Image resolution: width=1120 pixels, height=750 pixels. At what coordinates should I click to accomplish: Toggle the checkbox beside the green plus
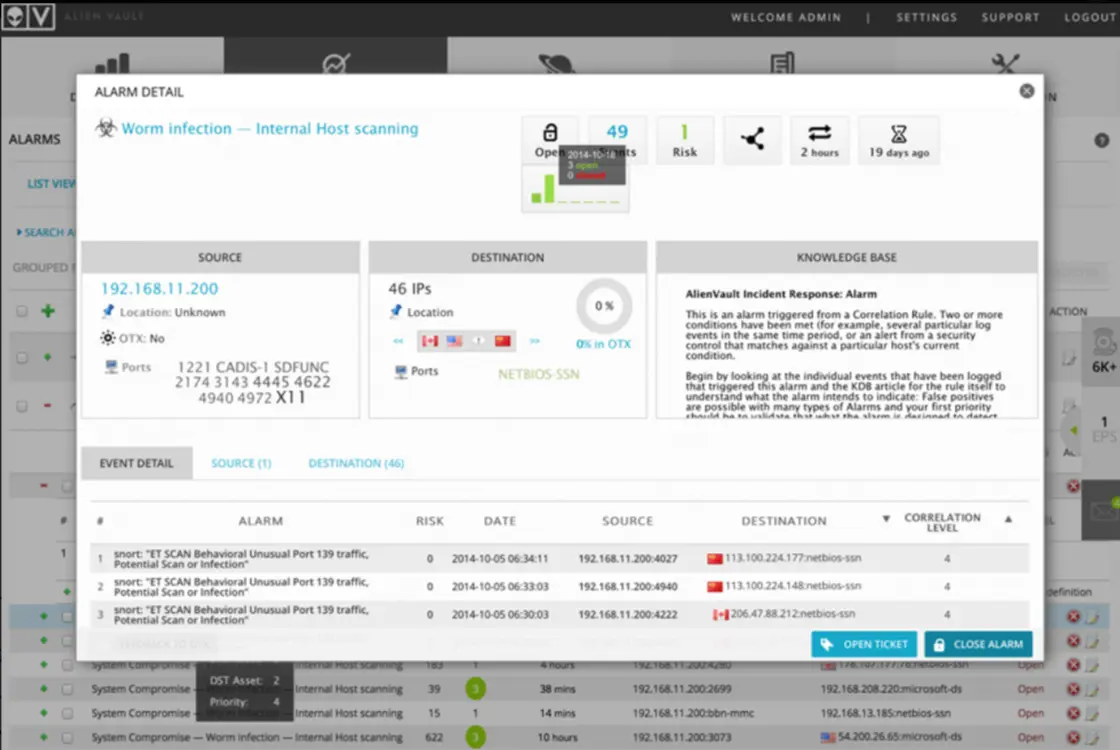[21, 311]
